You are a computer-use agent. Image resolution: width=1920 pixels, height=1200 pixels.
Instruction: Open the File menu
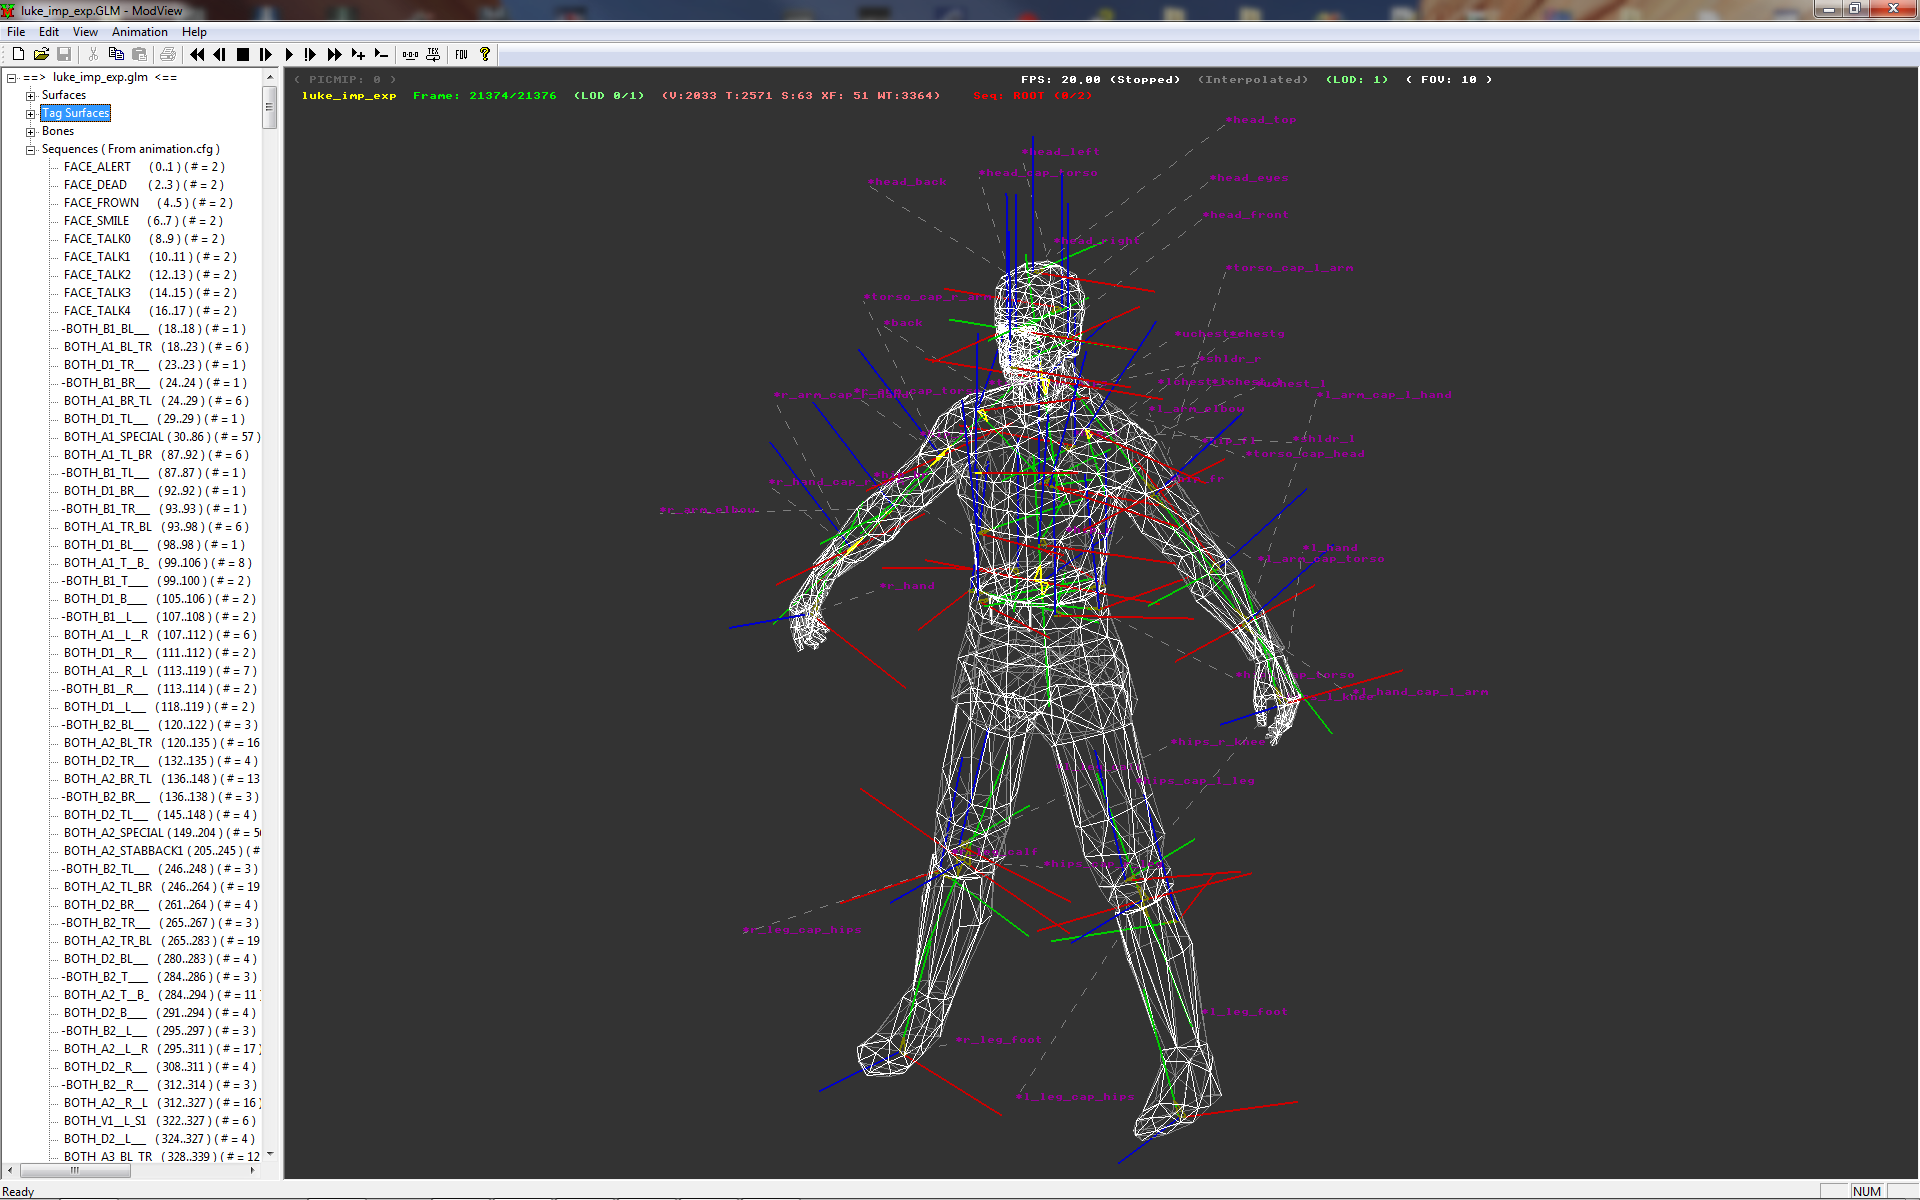16,32
